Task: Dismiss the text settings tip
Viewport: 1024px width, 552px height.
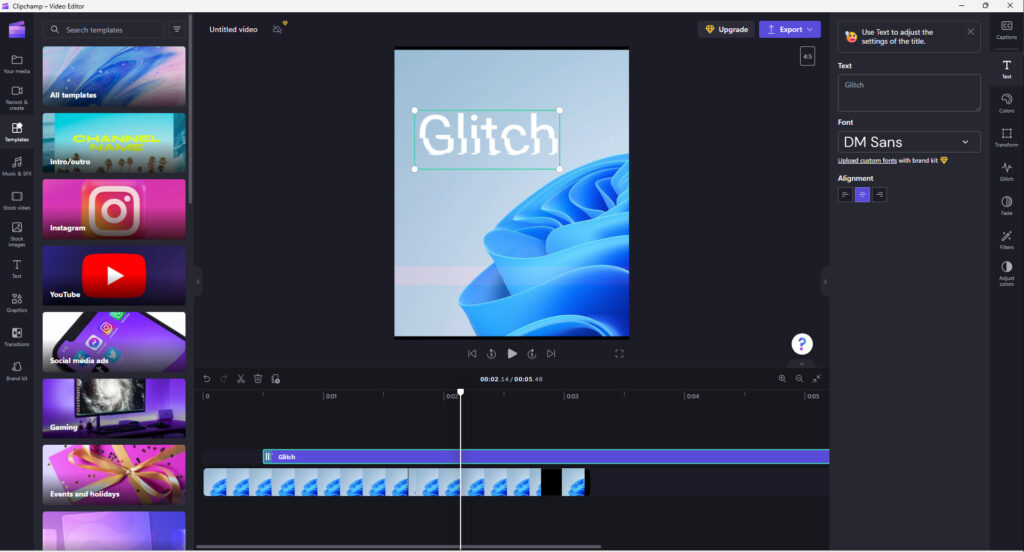Action: tap(970, 31)
